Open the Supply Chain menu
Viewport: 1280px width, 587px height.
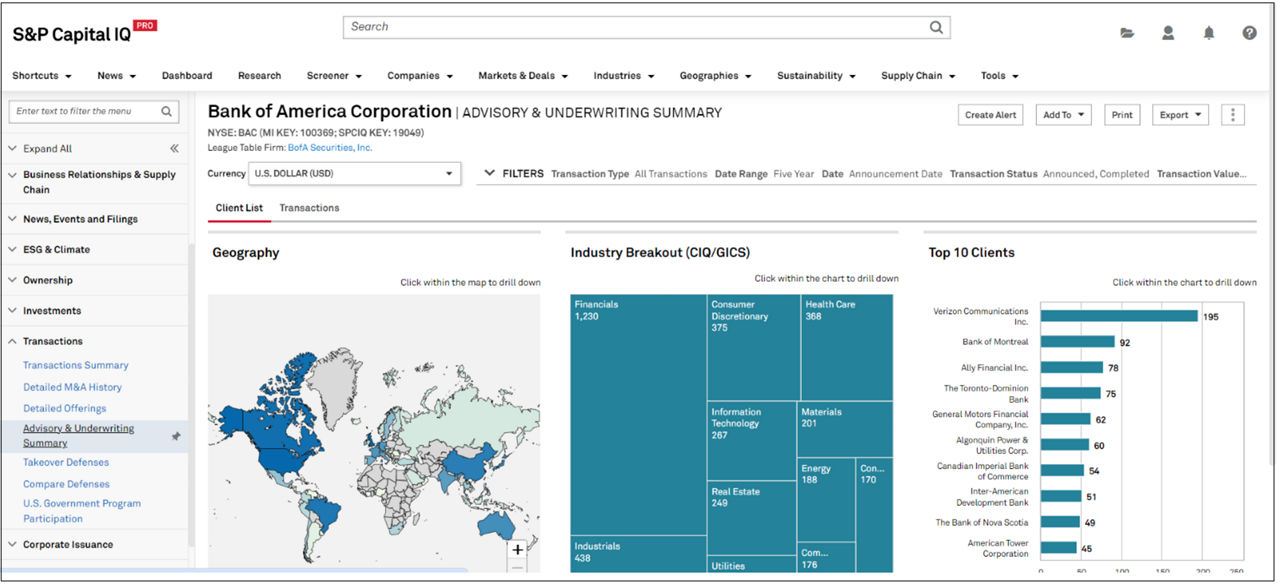[918, 76]
